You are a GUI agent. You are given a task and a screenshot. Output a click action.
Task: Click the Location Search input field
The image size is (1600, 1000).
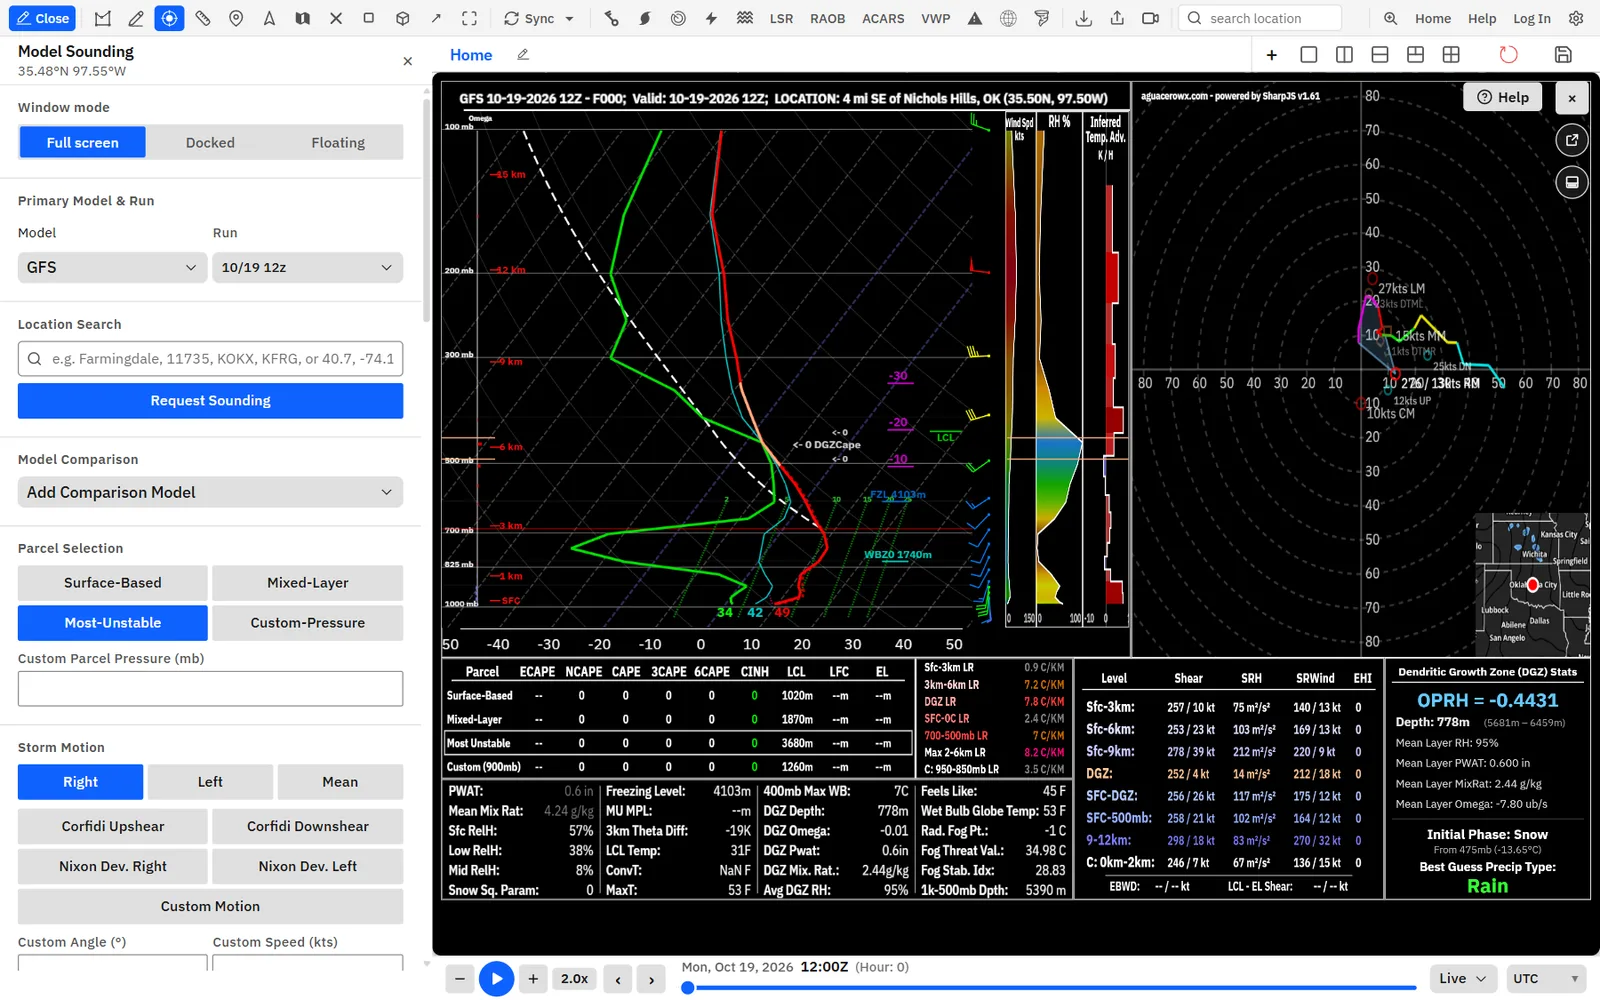point(210,358)
